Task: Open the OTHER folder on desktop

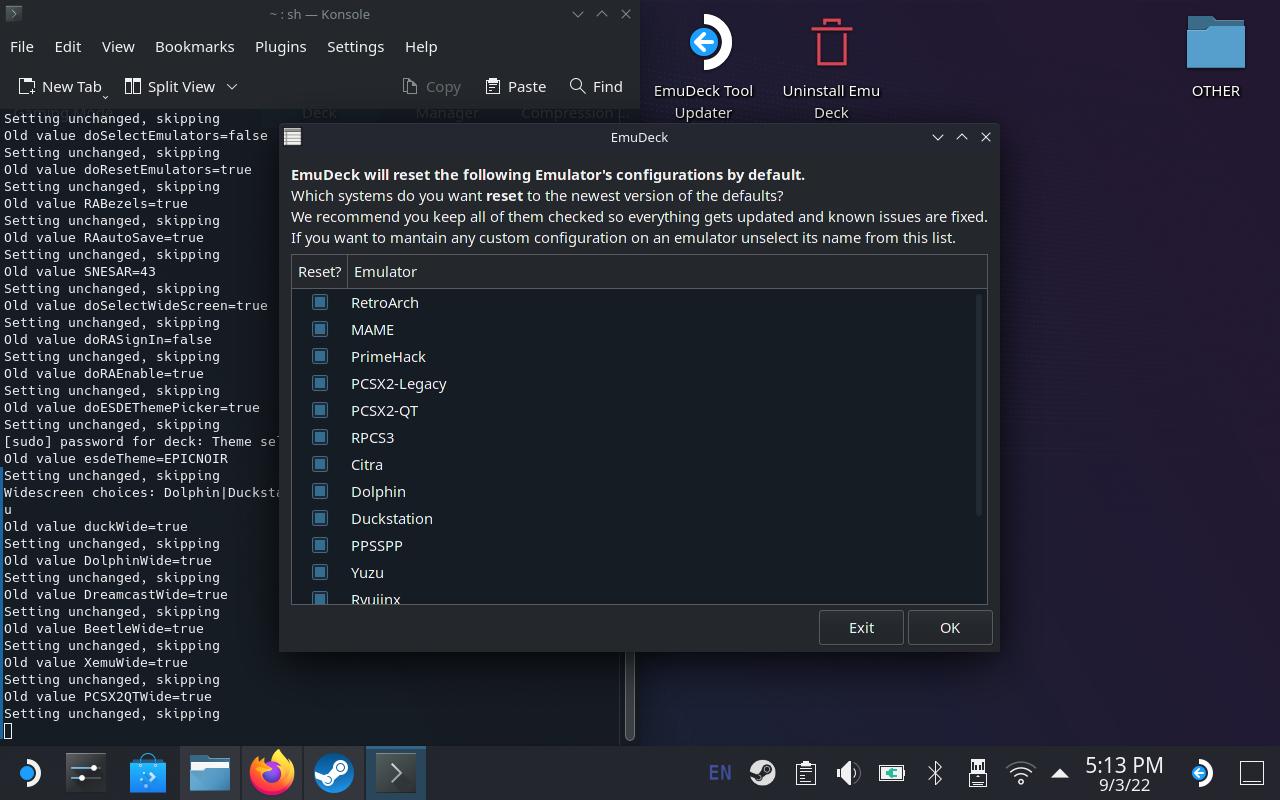Action: 1215,45
